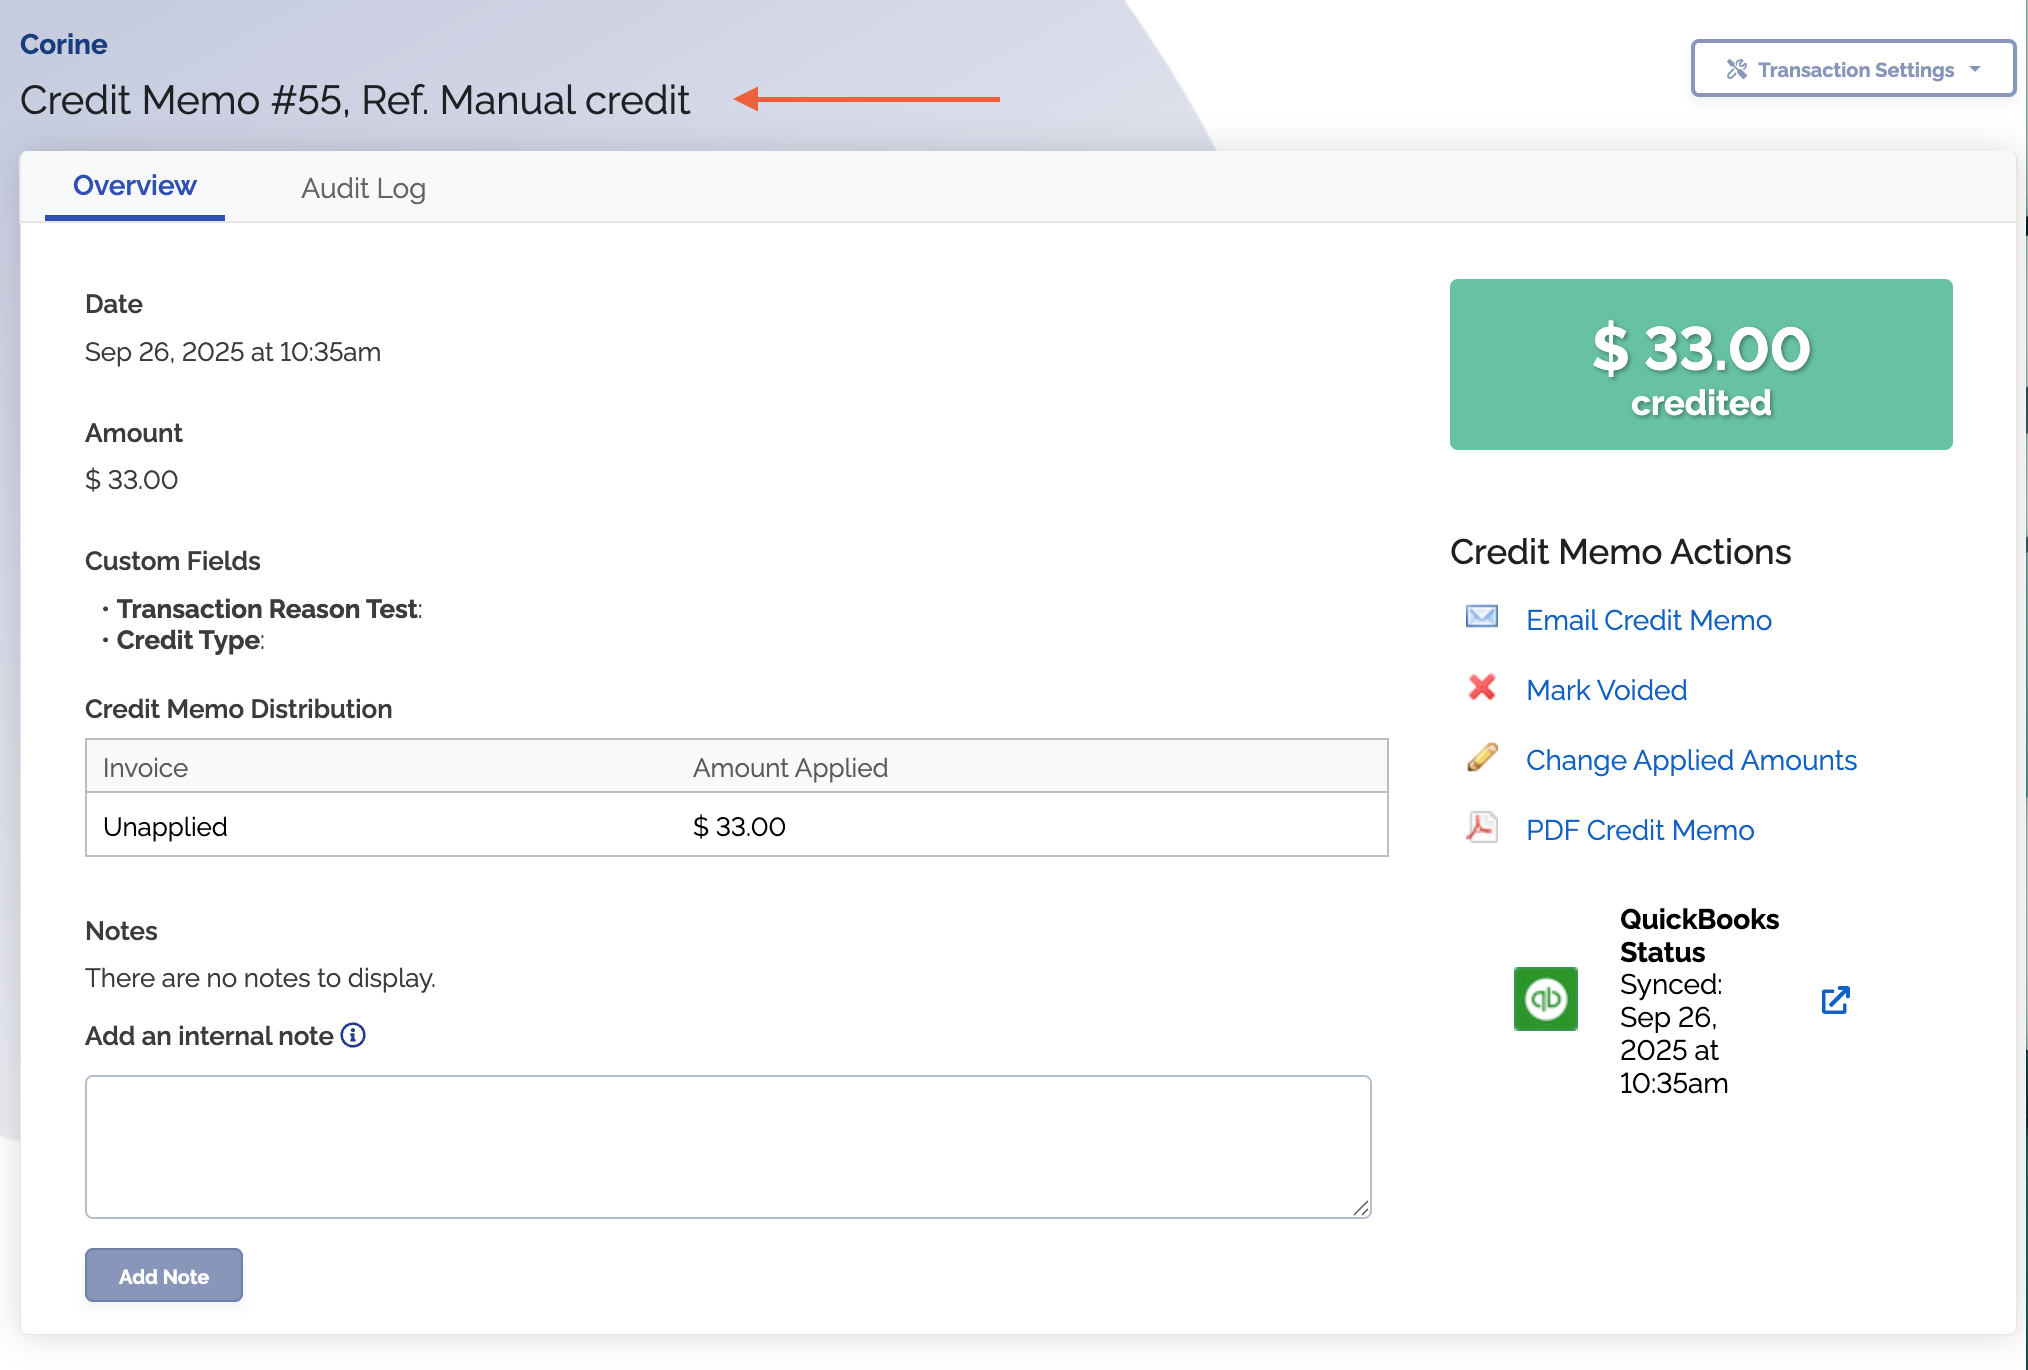Select the Overview tab

135,186
